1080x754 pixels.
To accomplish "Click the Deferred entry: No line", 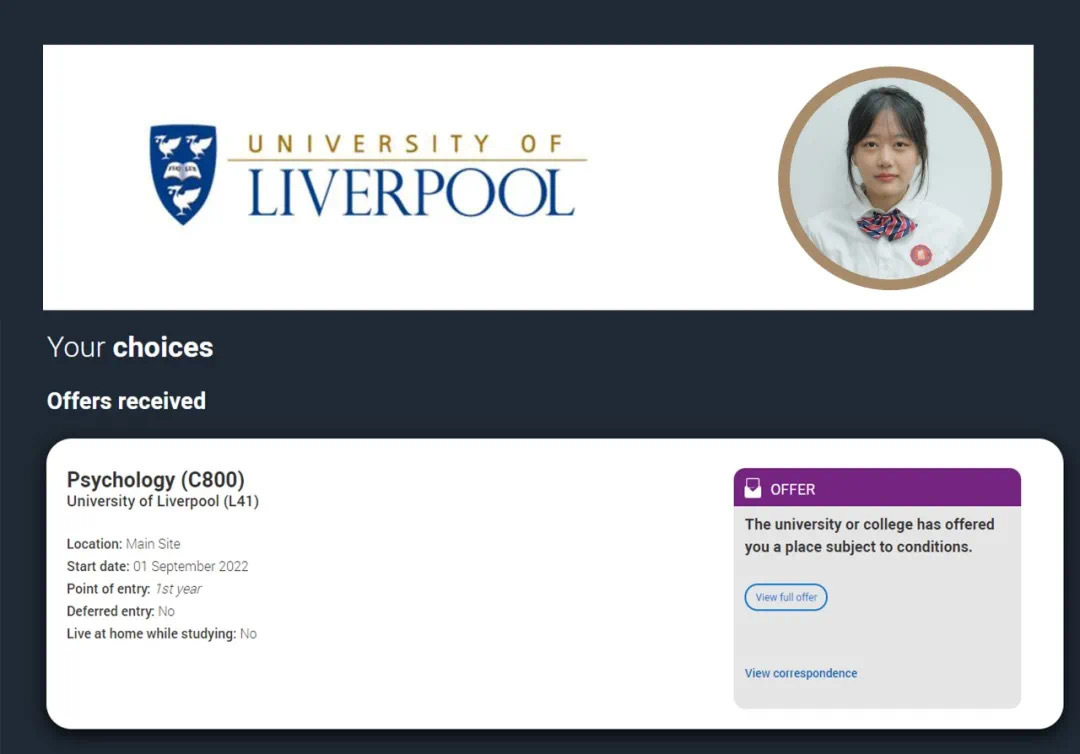I will pyautogui.click(x=121, y=611).
